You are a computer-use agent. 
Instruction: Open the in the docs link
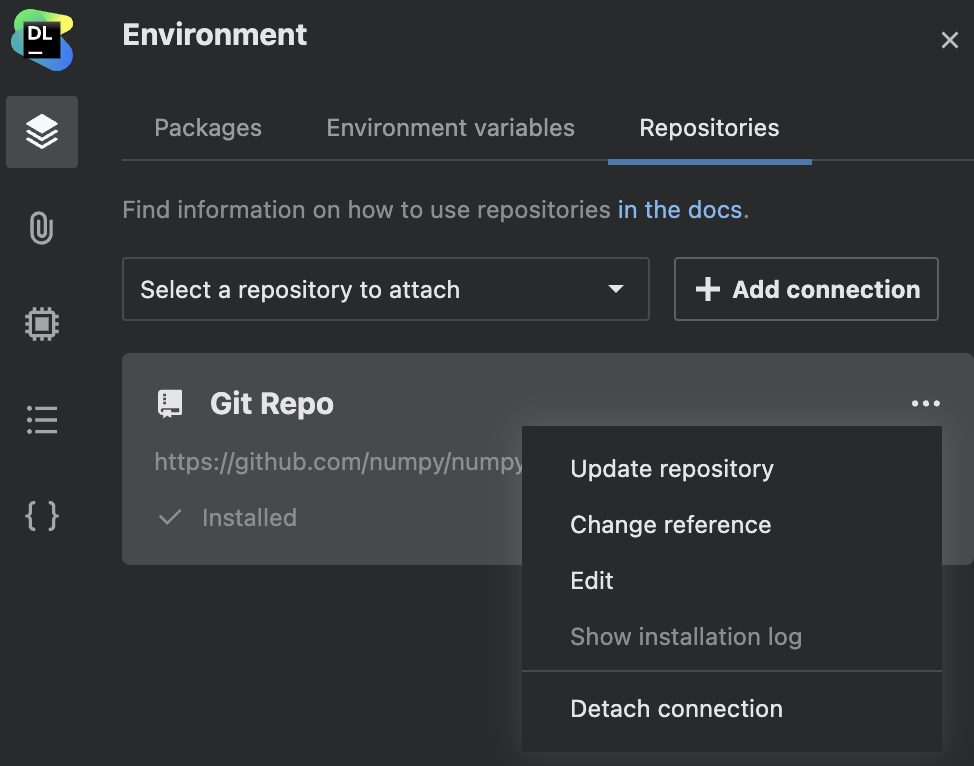[x=680, y=210]
